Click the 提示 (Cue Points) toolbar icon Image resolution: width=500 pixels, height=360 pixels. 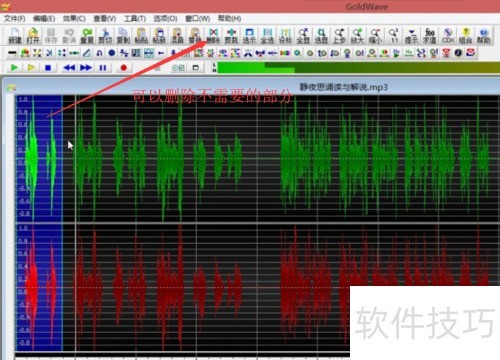coord(412,36)
